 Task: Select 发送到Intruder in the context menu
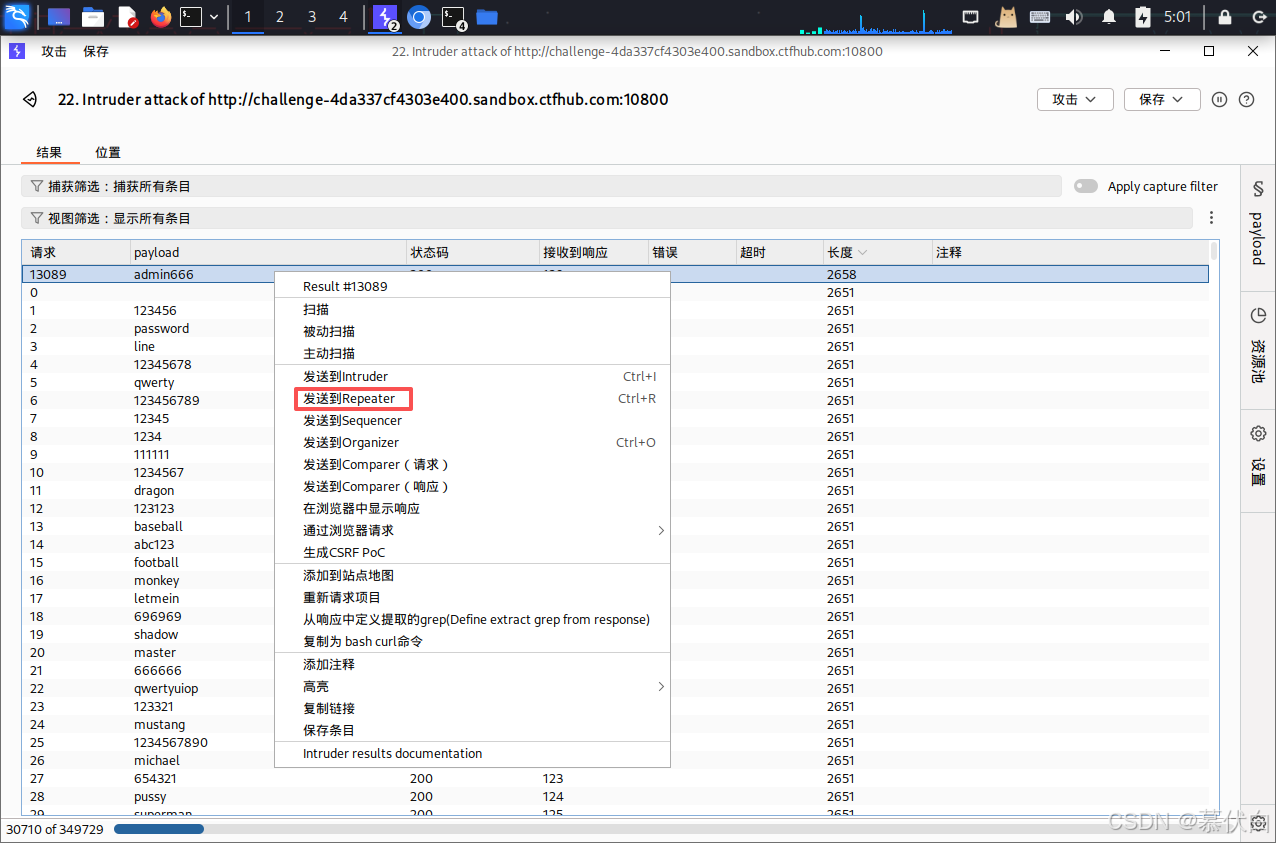coord(472,376)
